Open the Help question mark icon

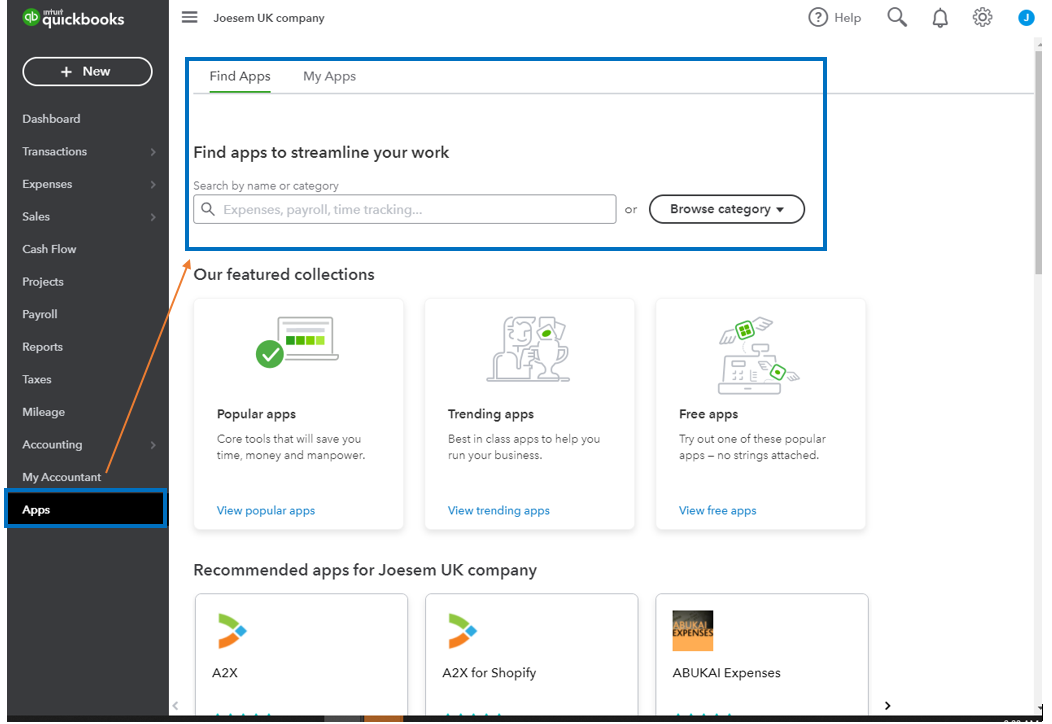pyautogui.click(x=818, y=17)
